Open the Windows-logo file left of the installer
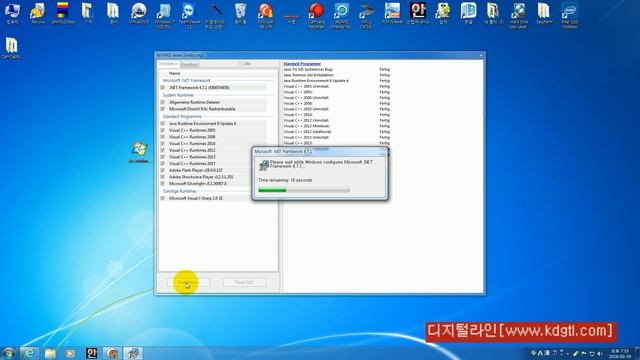This screenshot has height=360, width=640. coord(139,152)
